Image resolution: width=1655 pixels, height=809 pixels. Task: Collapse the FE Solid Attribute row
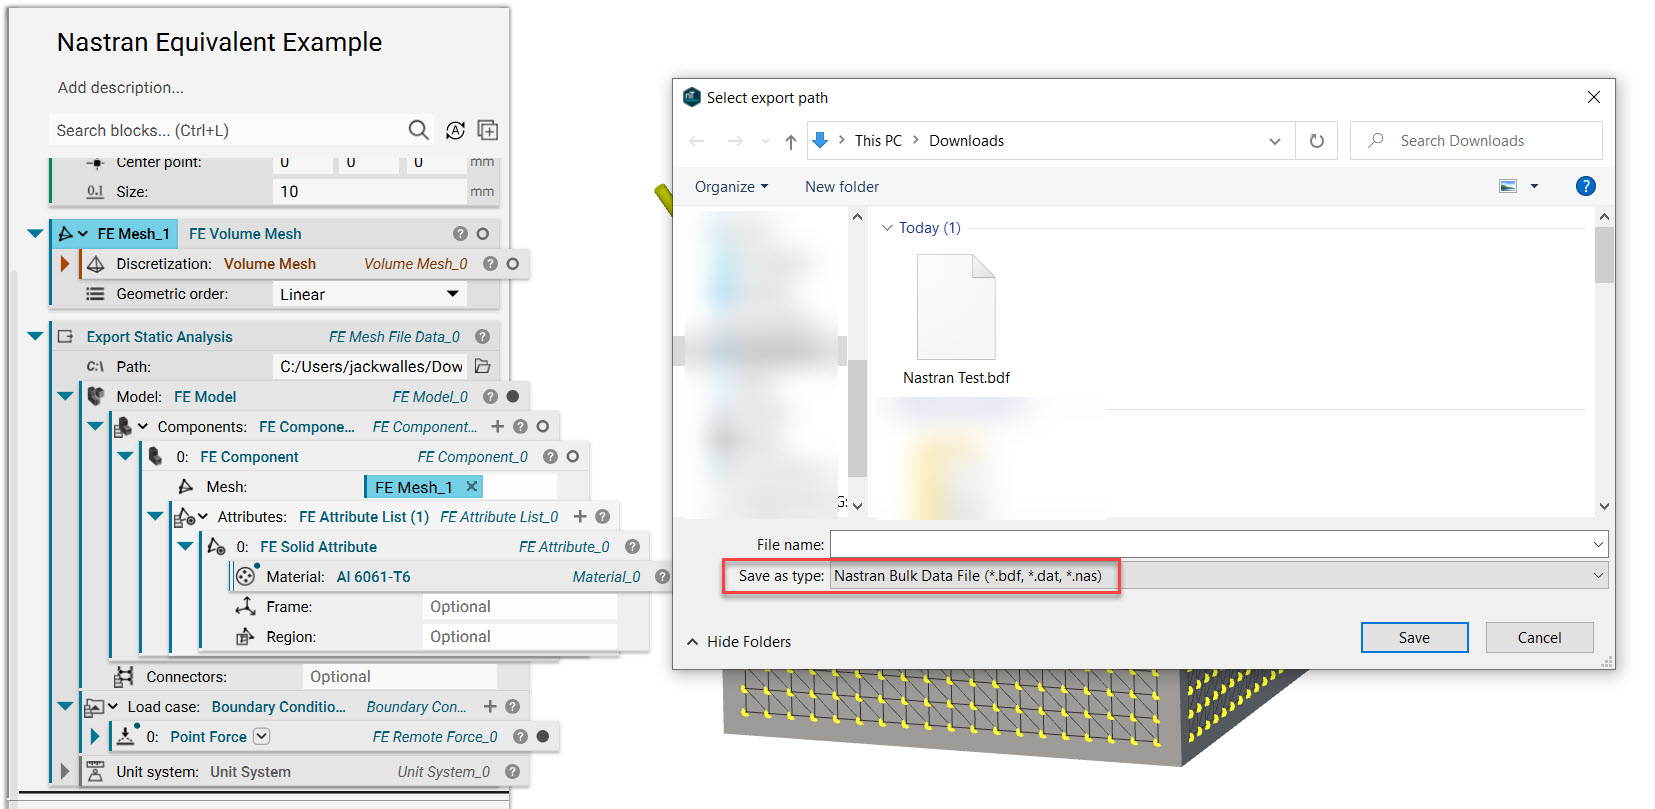(185, 546)
